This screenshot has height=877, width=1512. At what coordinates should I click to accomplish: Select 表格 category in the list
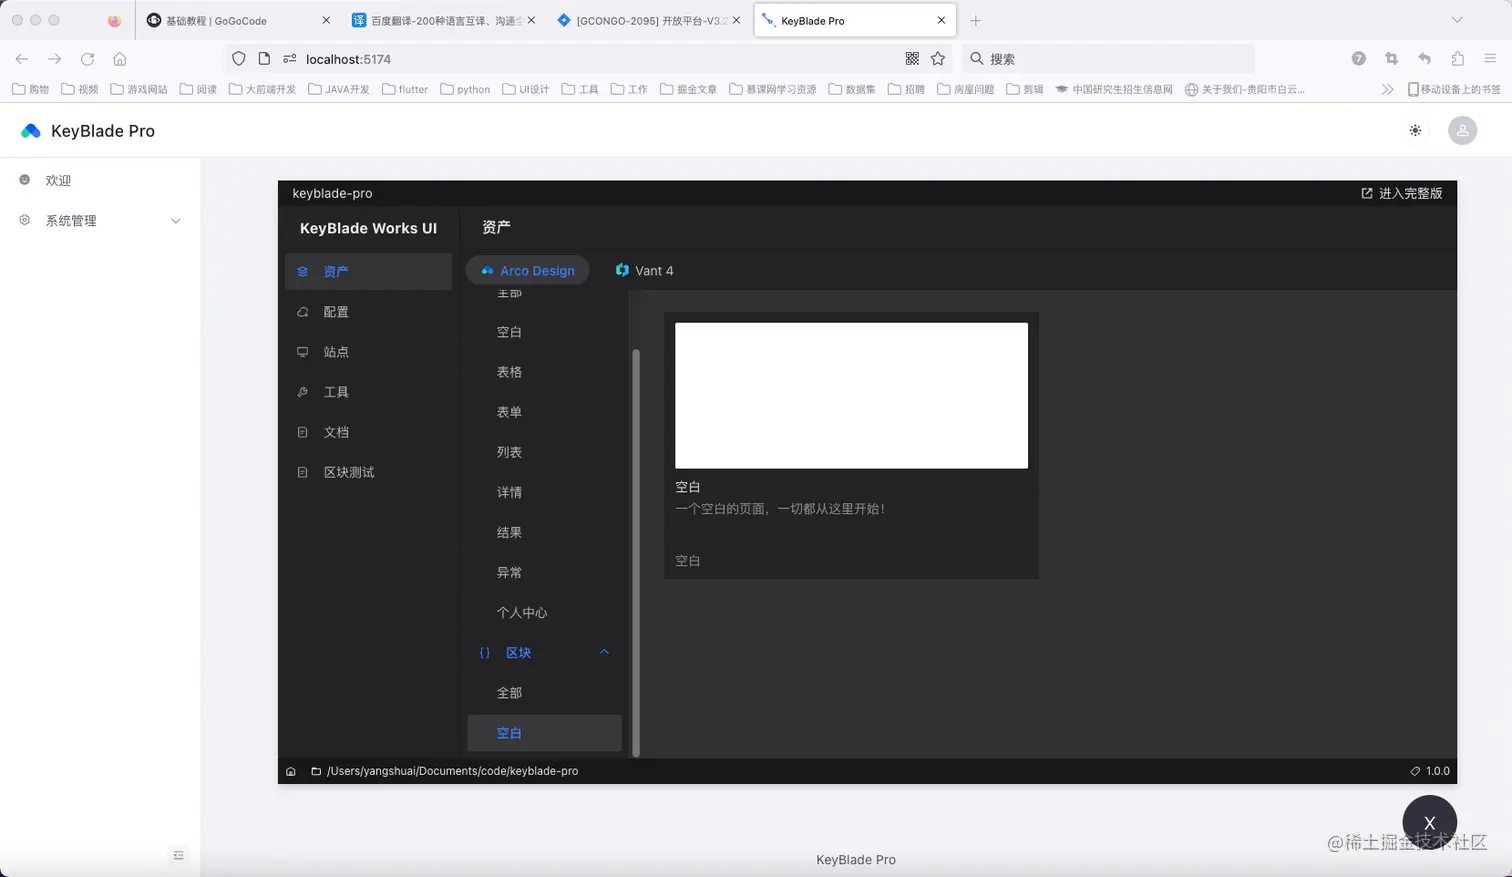pyautogui.click(x=545, y=372)
